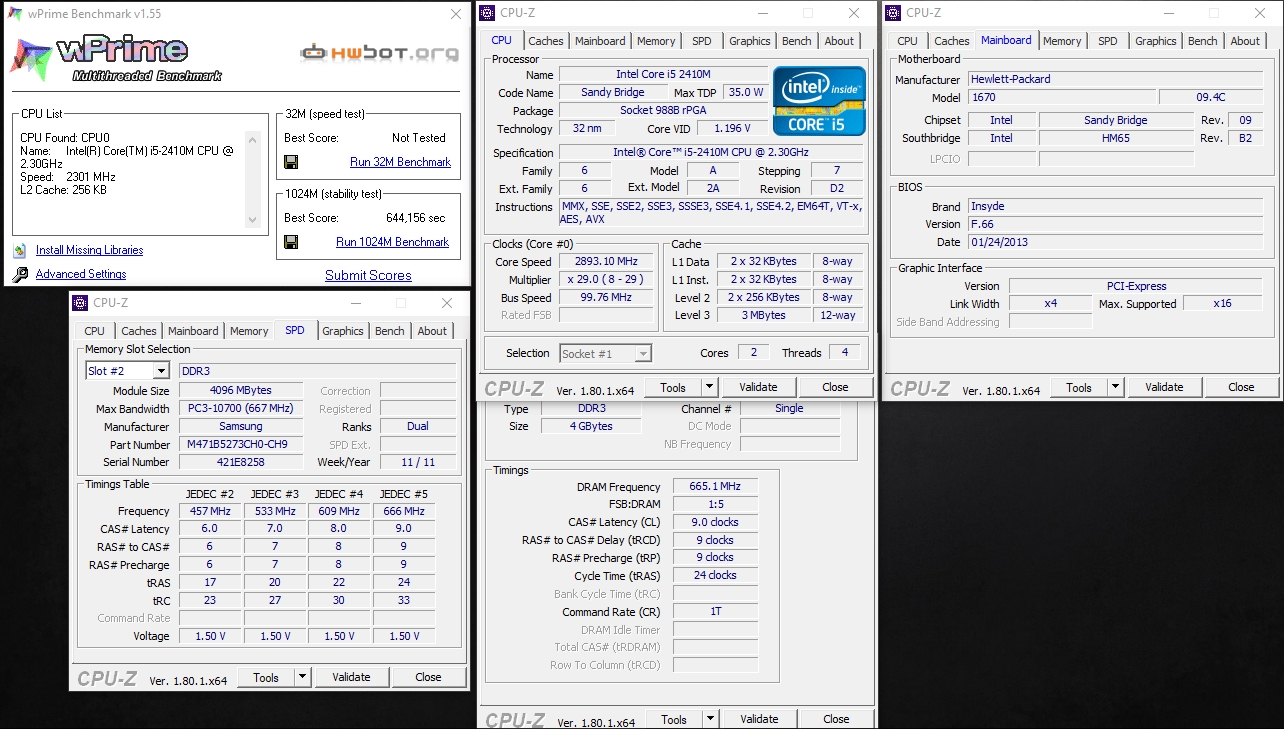Open Caches tab in the Mainboard window

952,41
